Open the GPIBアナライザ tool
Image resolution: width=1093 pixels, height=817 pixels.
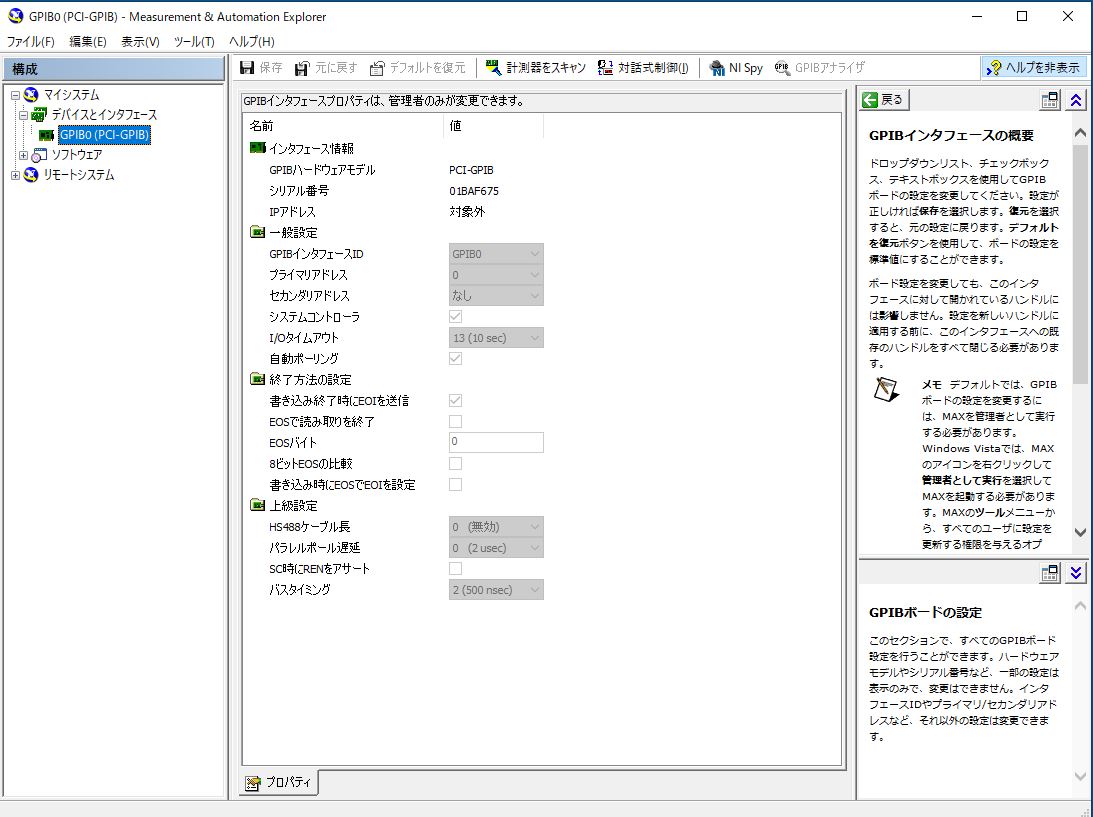pos(820,68)
